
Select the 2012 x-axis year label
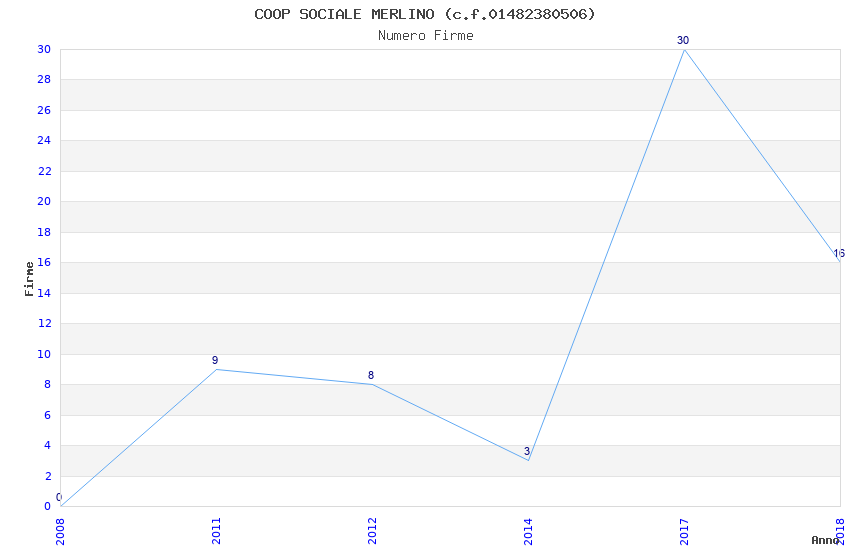[x=372, y=531]
